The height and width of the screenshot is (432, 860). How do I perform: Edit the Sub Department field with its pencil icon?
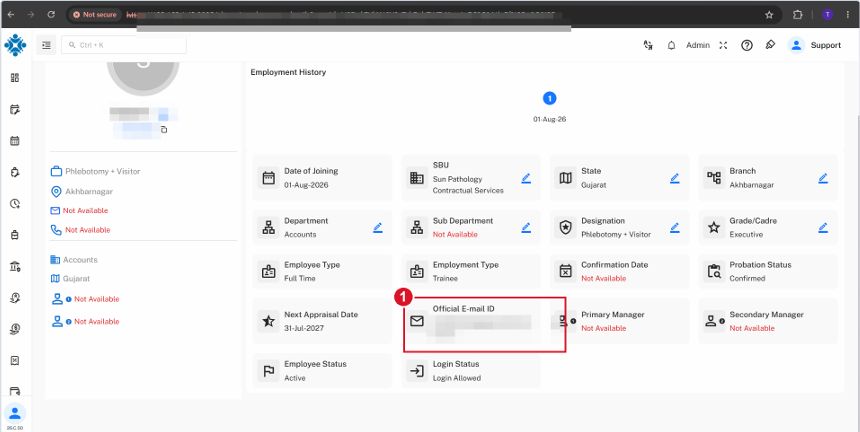pyautogui.click(x=526, y=228)
